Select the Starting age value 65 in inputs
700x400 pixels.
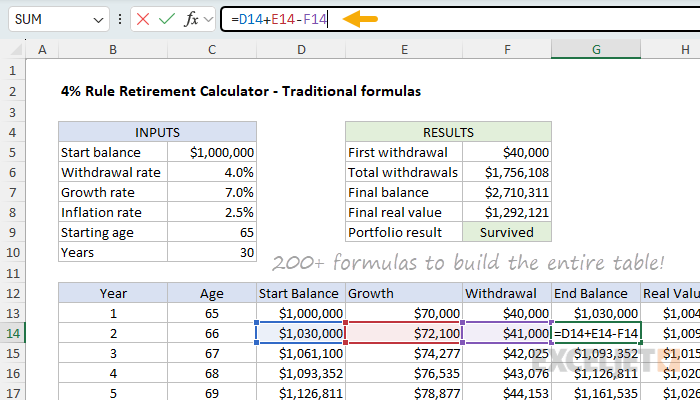click(x=212, y=233)
